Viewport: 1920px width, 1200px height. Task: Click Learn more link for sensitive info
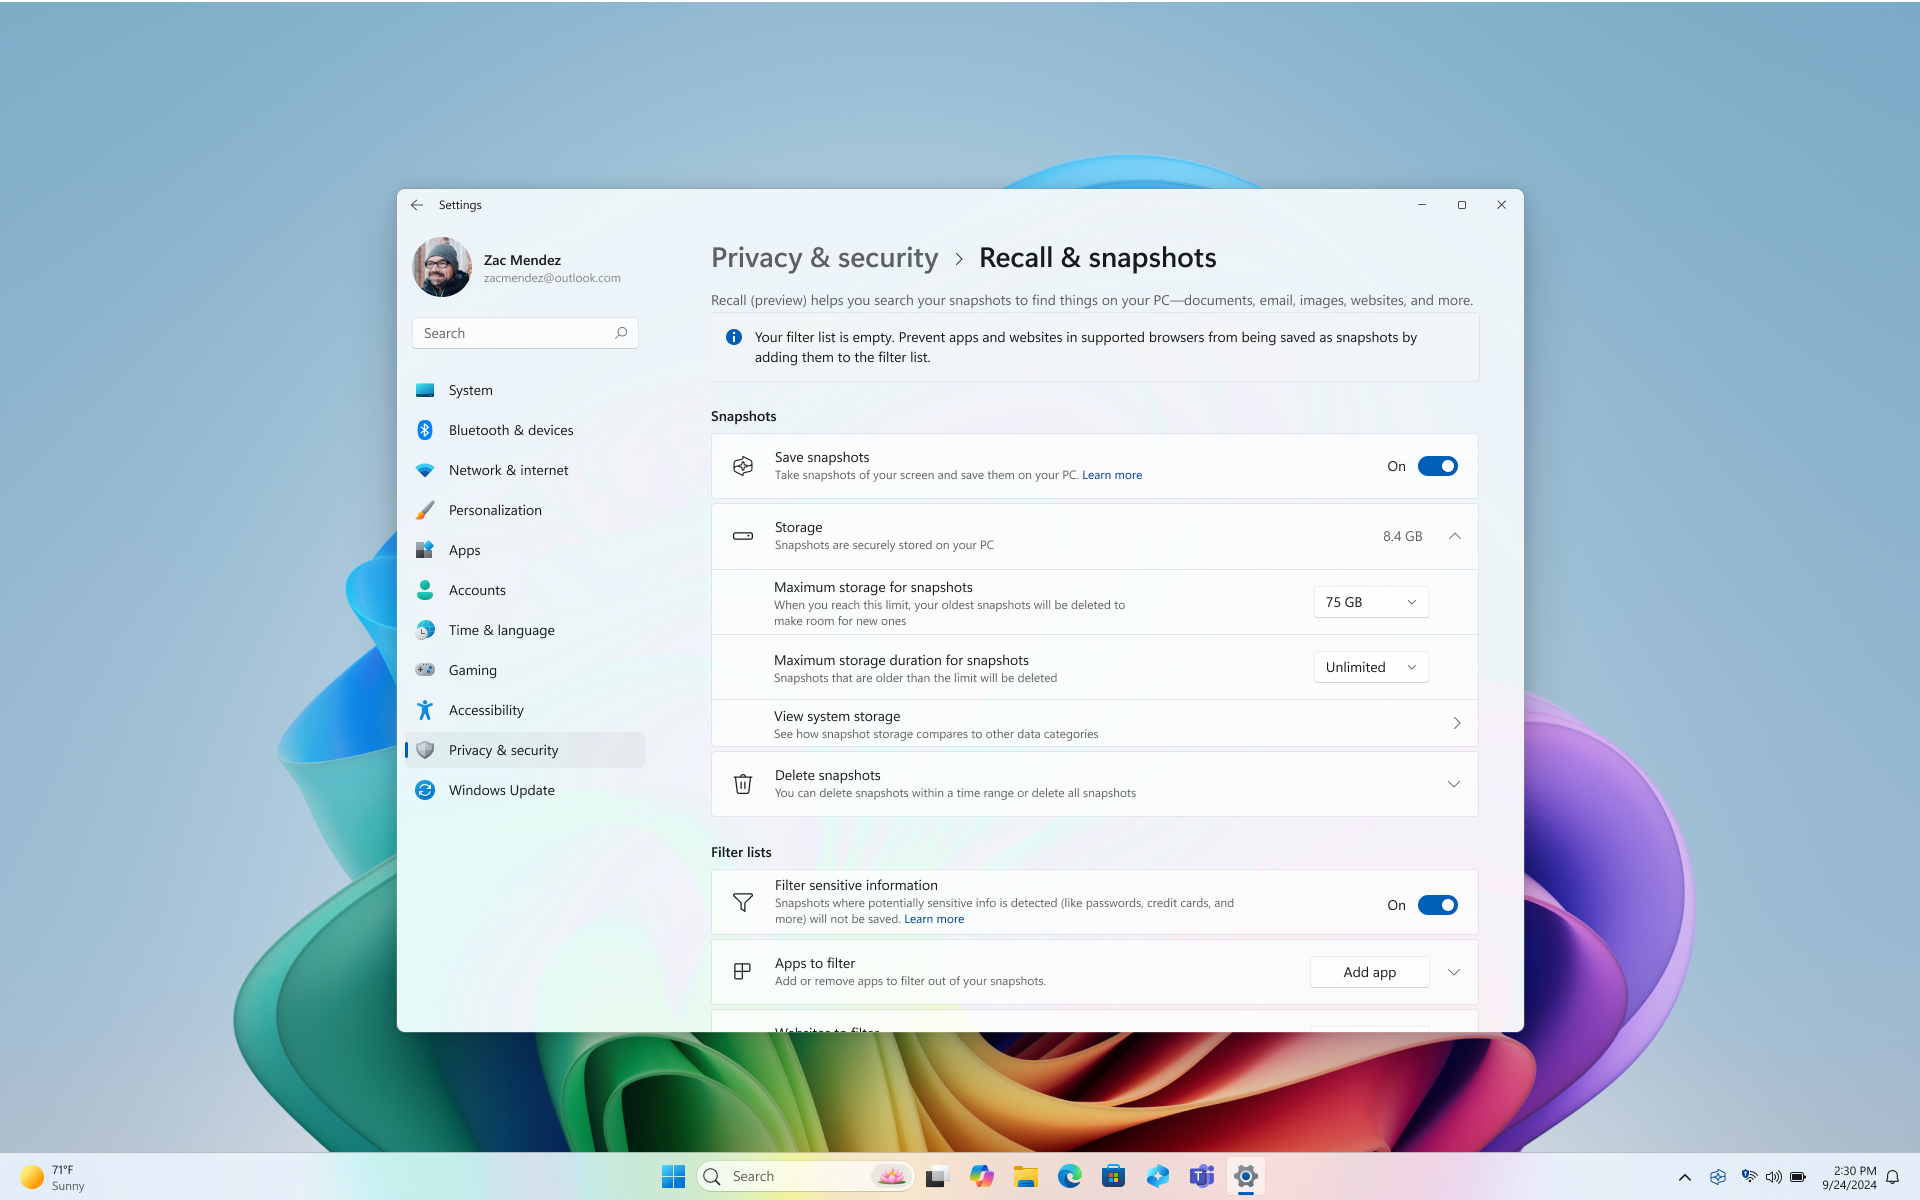(934, 918)
